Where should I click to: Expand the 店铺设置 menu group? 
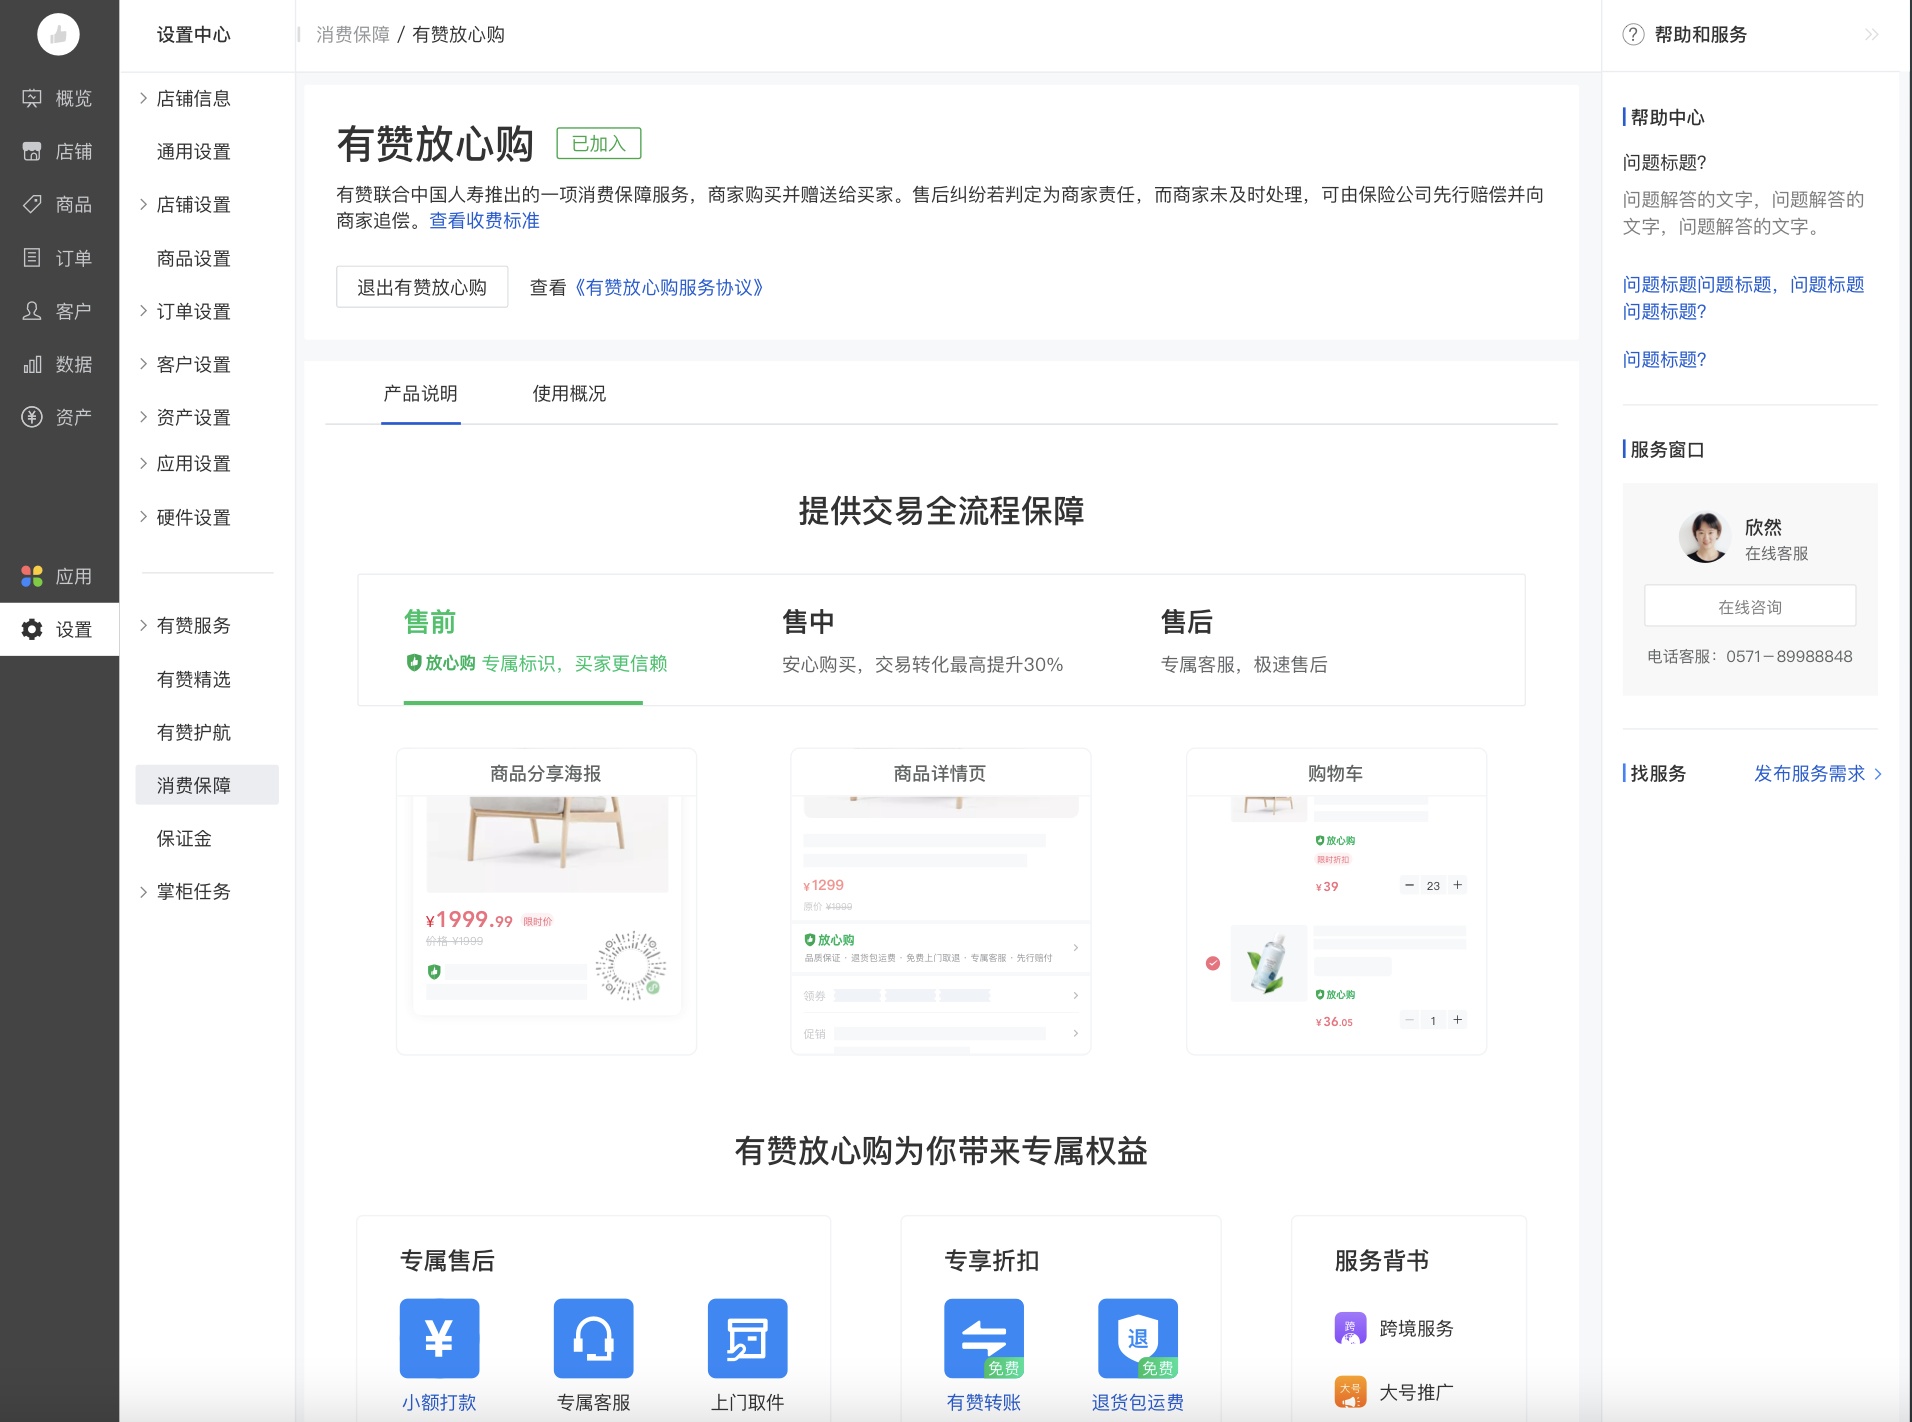coord(143,204)
